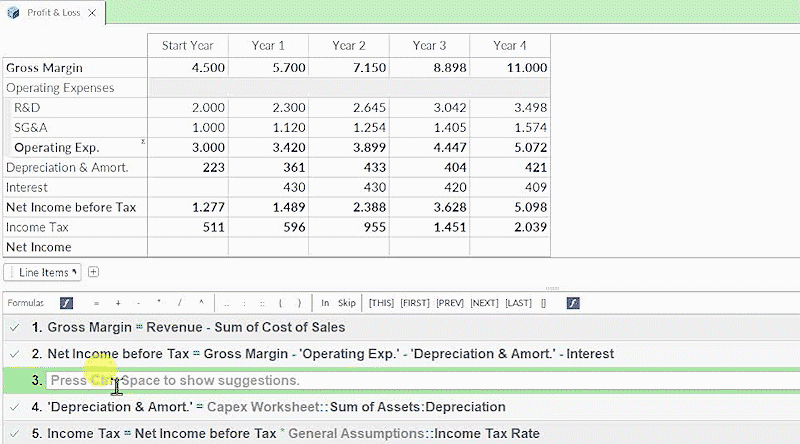Click the cube icon on Profit & Loss tab
This screenshot has height=444, width=800.
tap(14, 12)
